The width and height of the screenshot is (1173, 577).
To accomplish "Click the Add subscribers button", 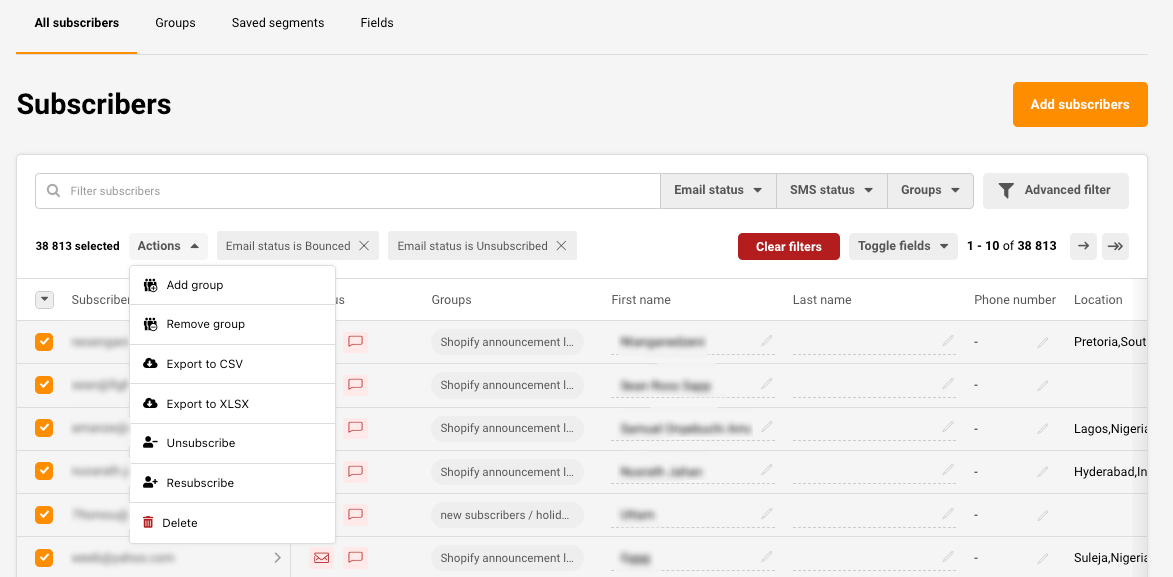I will [1079, 104].
